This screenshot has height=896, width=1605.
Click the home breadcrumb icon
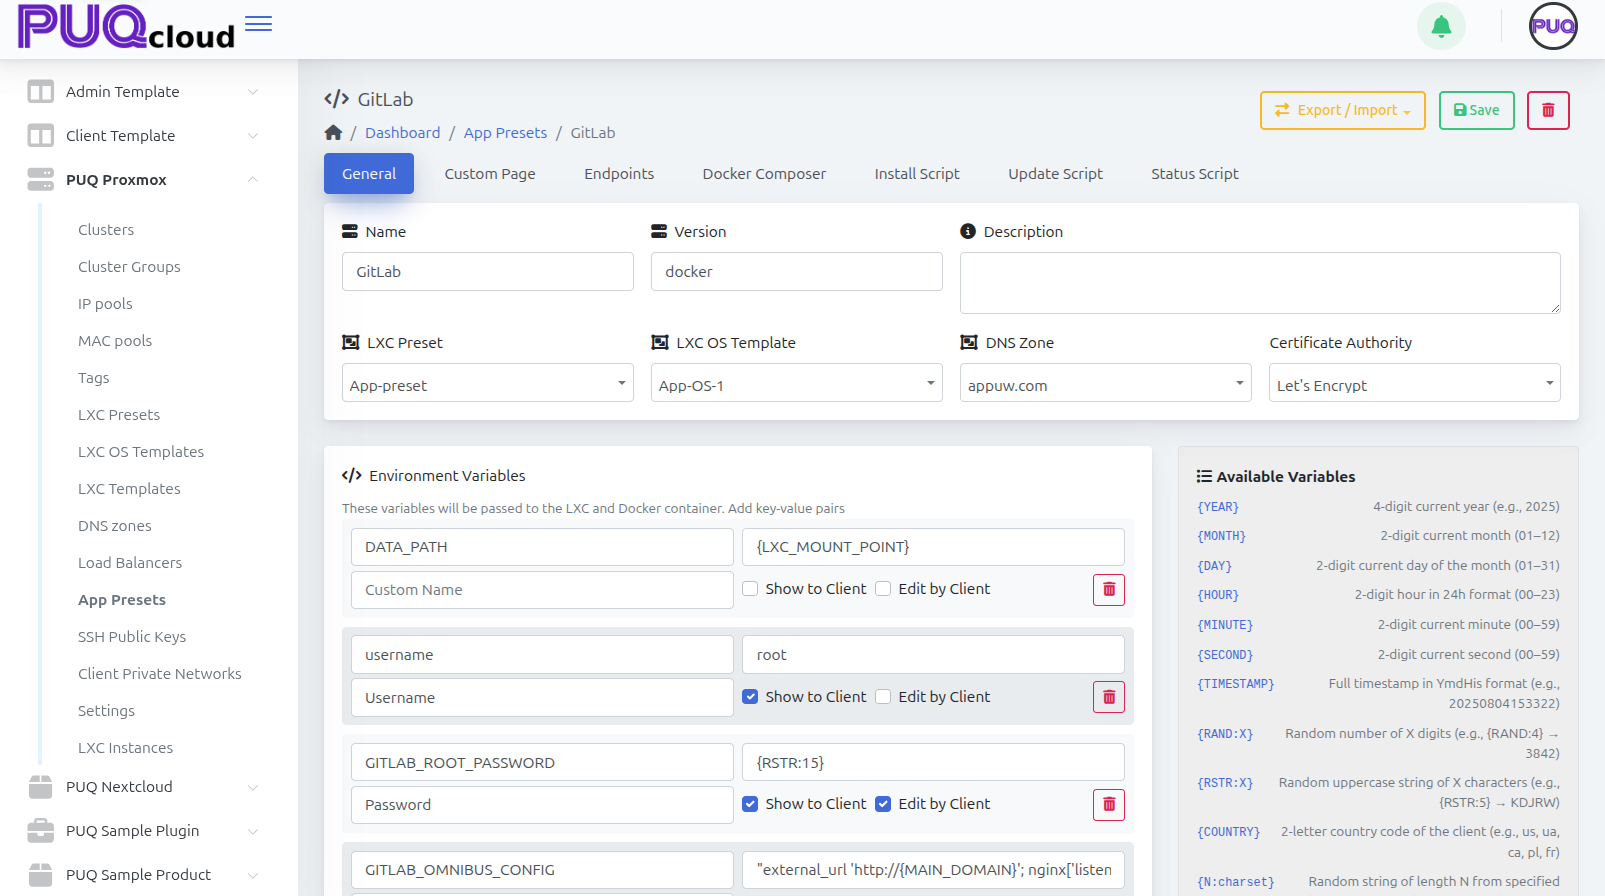333,133
